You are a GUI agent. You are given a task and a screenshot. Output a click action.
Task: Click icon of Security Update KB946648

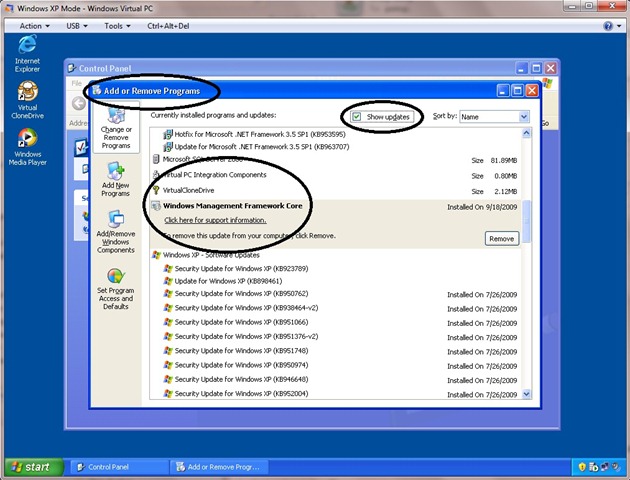tap(168, 379)
